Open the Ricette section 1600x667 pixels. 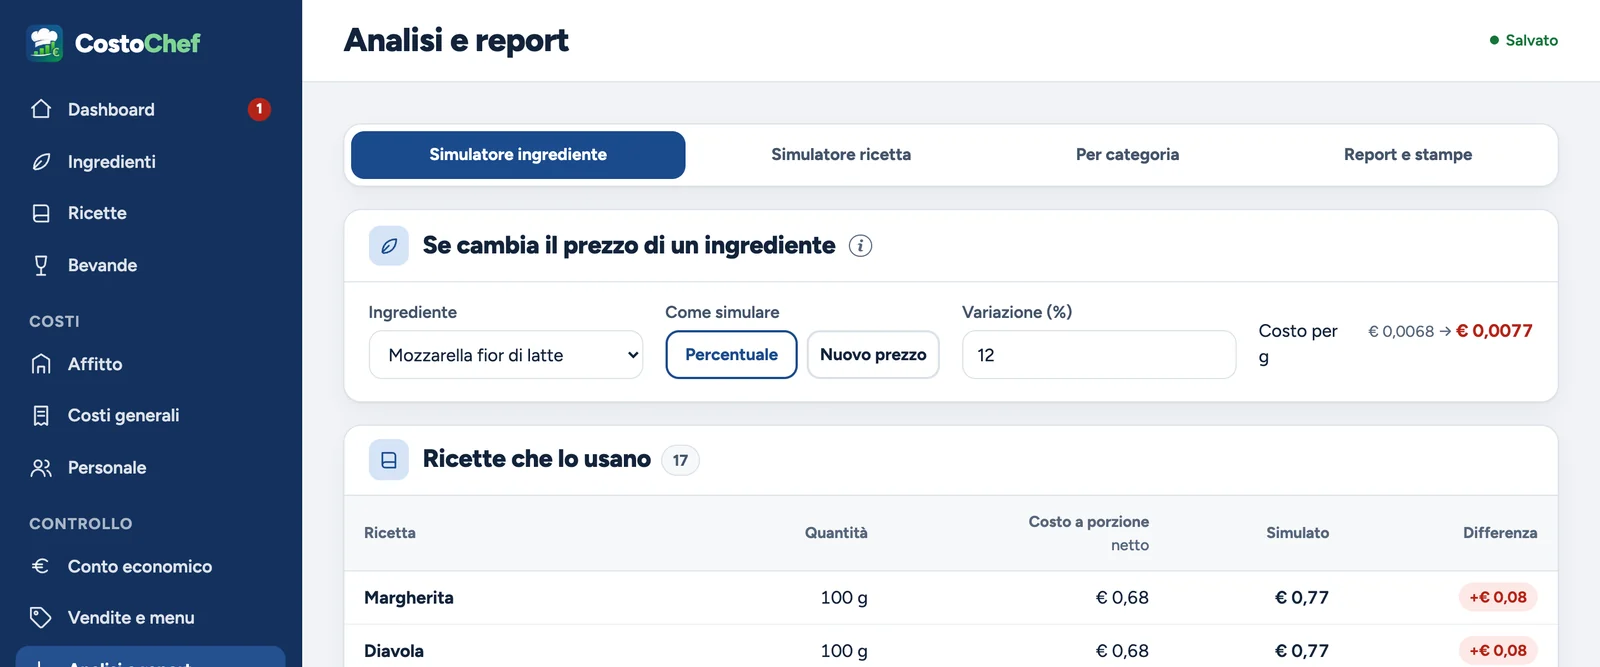[151, 213]
